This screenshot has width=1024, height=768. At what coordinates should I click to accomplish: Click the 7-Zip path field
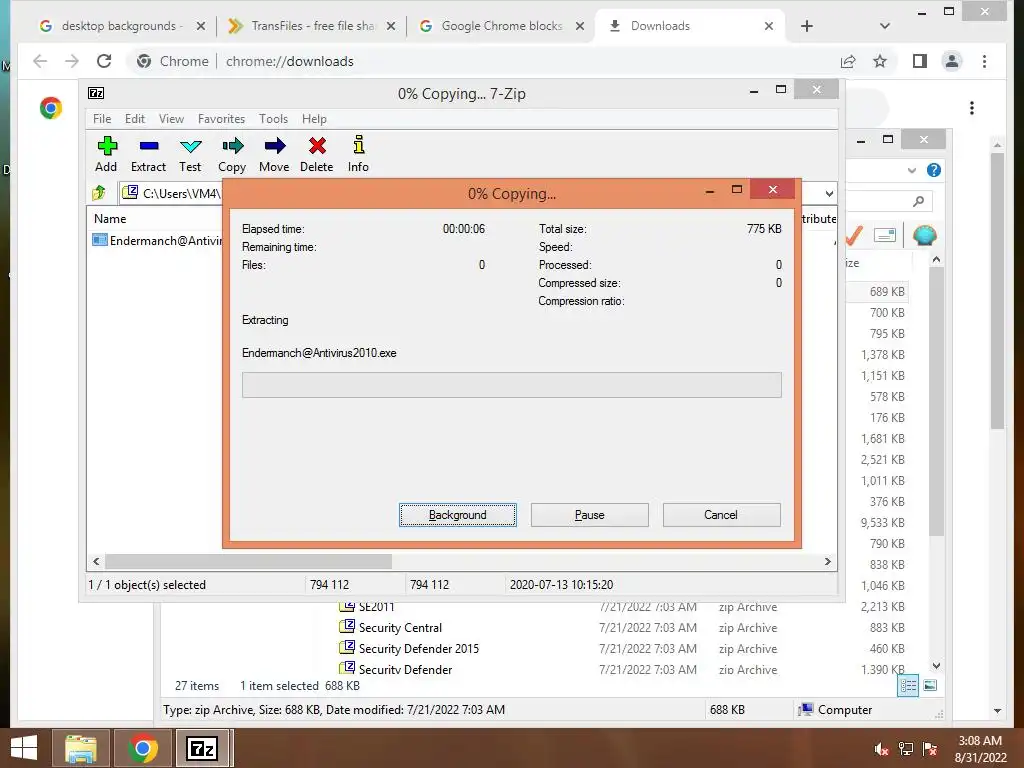(173, 193)
